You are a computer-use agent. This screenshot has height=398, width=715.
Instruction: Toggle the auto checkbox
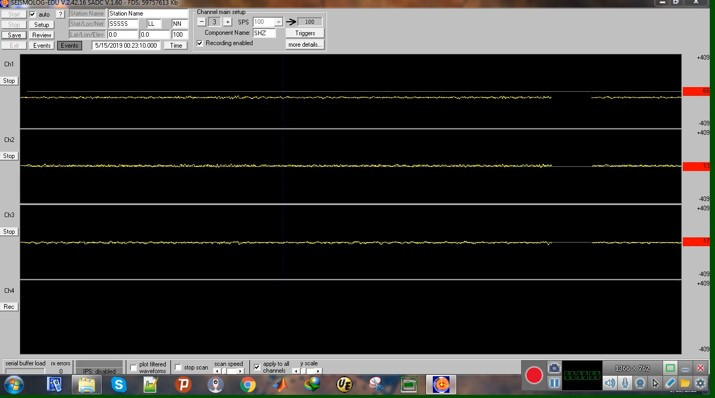pyautogui.click(x=32, y=14)
